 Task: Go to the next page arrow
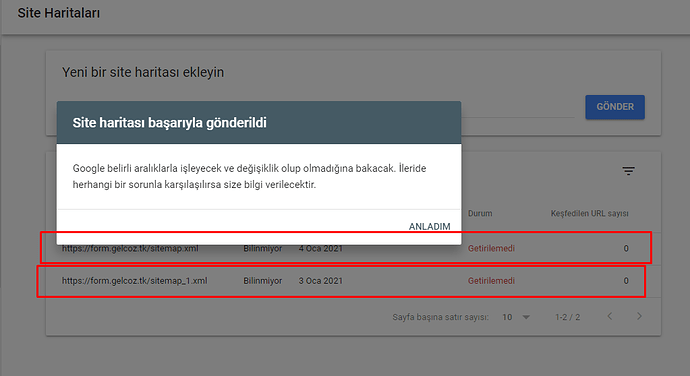[x=639, y=316]
